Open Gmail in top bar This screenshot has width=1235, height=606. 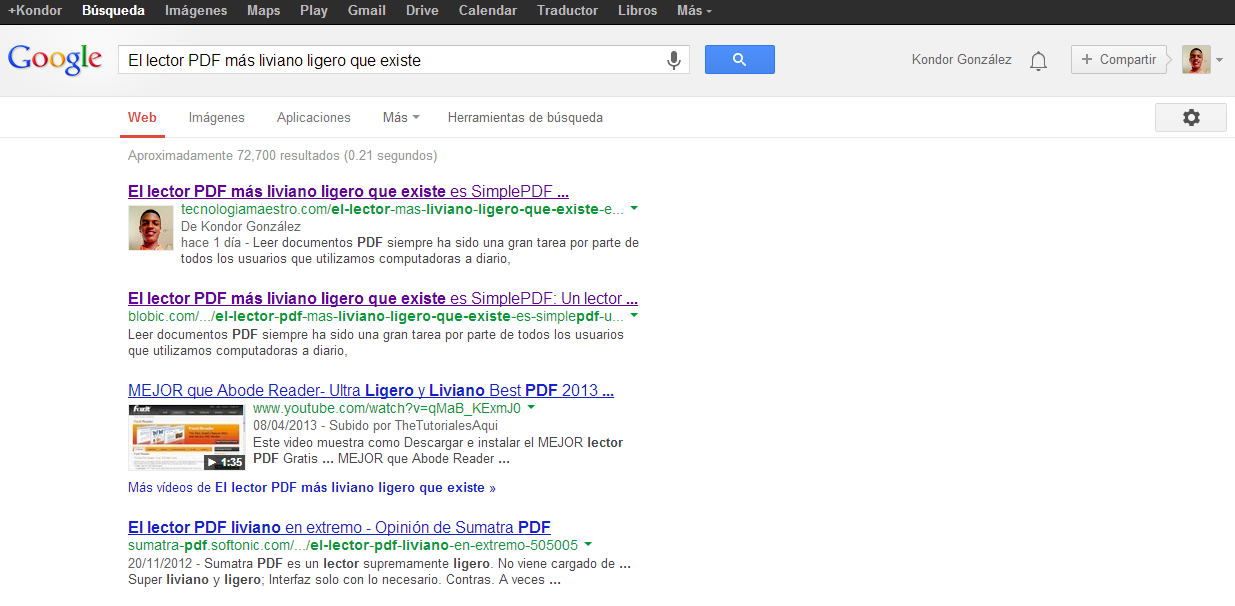click(367, 11)
